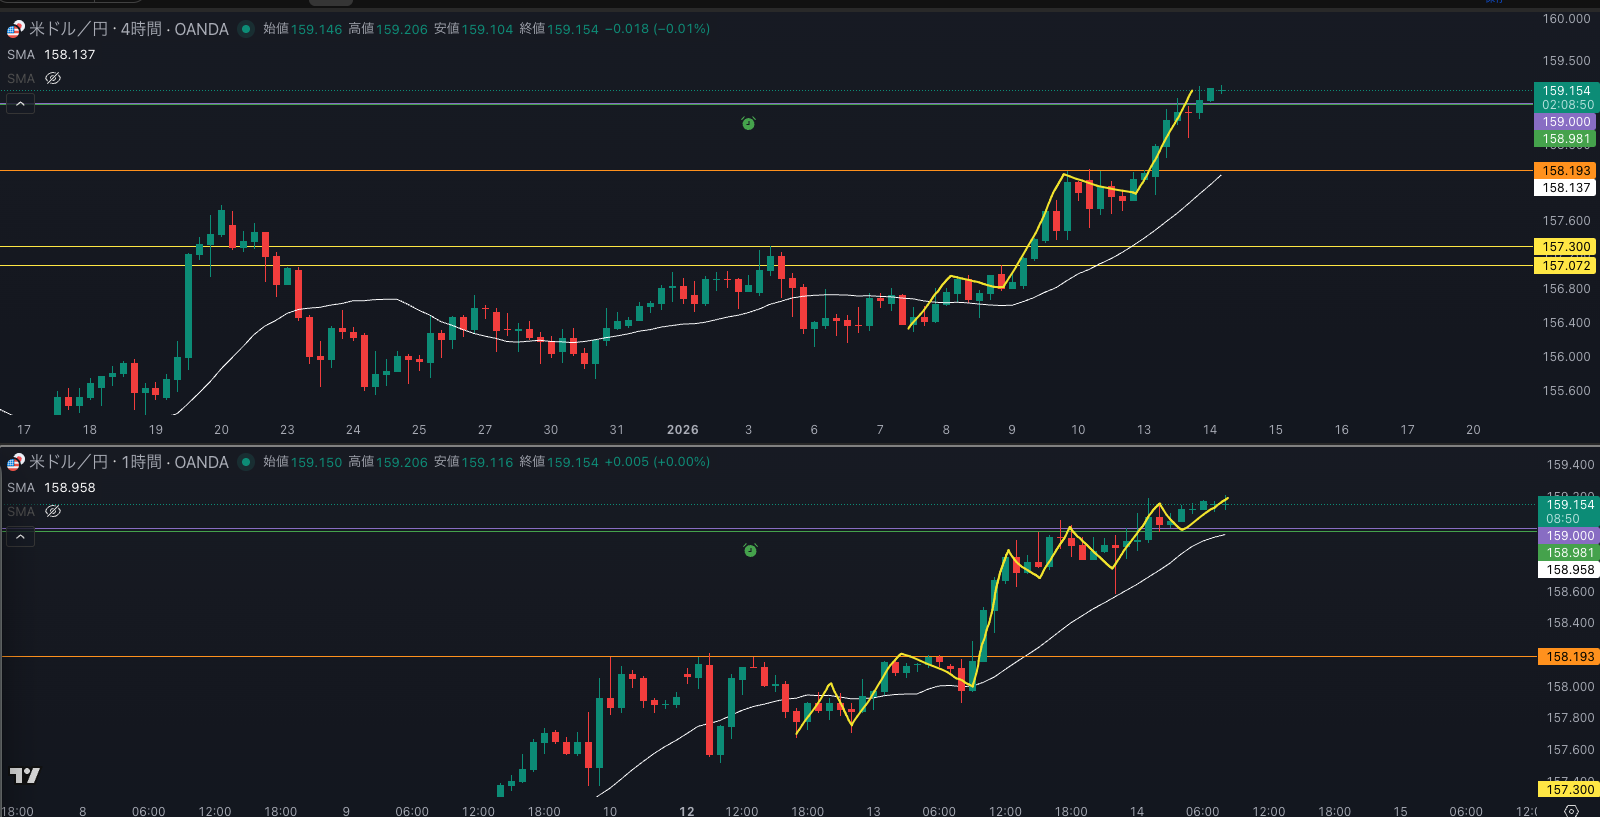Collapse the indicator legend on 1-hour chart
The width and height of the screenshot is (1600, 817).
(20, 537)
